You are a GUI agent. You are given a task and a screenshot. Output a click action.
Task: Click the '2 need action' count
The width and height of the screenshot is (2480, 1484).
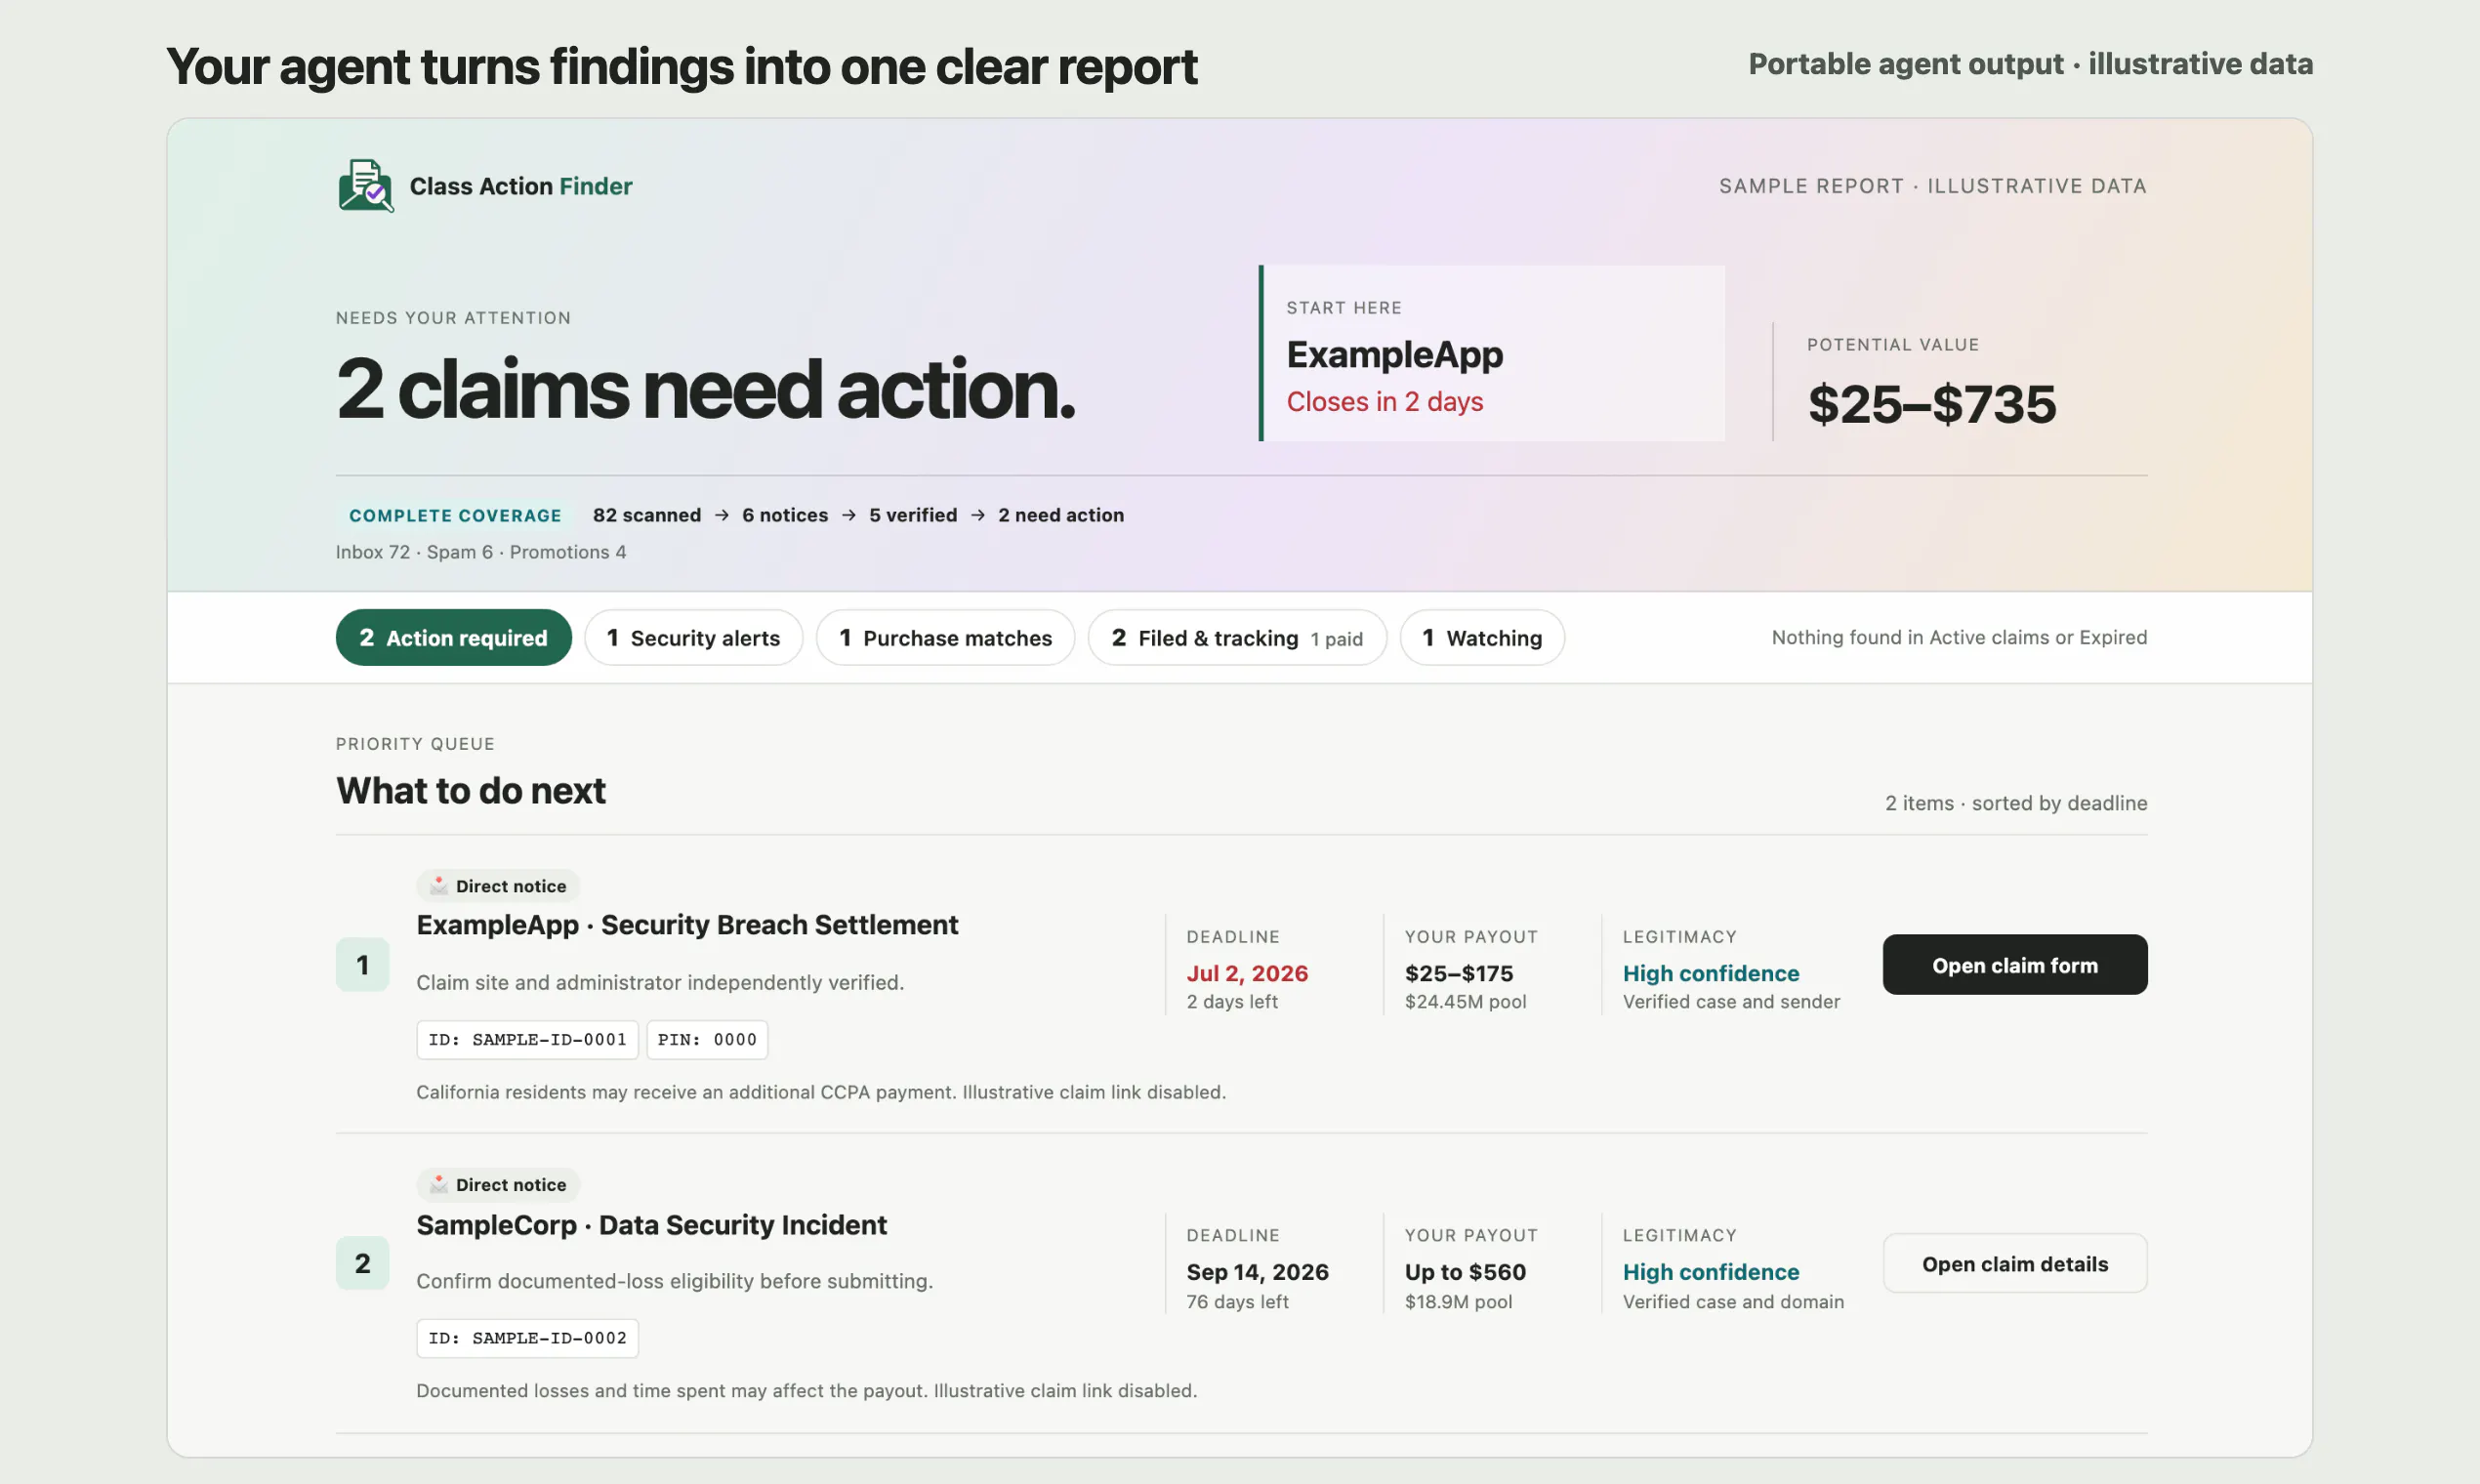tap(1061, 515)
